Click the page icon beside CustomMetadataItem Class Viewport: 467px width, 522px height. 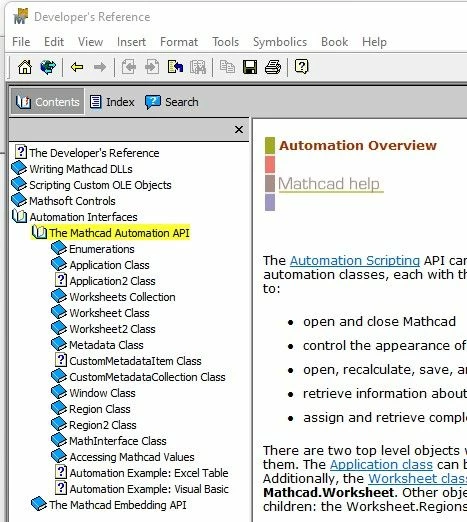pos(61,360)
